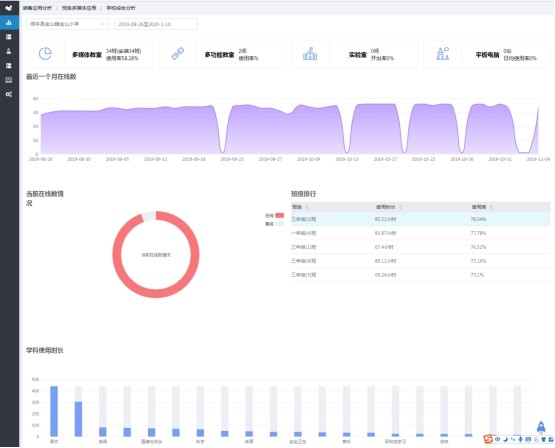Open the bar chart analytics sidebar icon
555x448 pixels.
pyautogui.click(x=9, y=23)
